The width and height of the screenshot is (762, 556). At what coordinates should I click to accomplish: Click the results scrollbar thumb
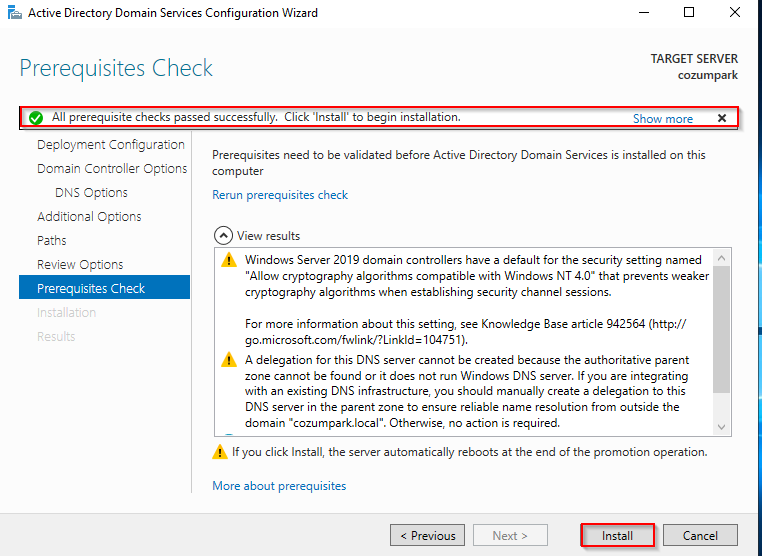721,330
